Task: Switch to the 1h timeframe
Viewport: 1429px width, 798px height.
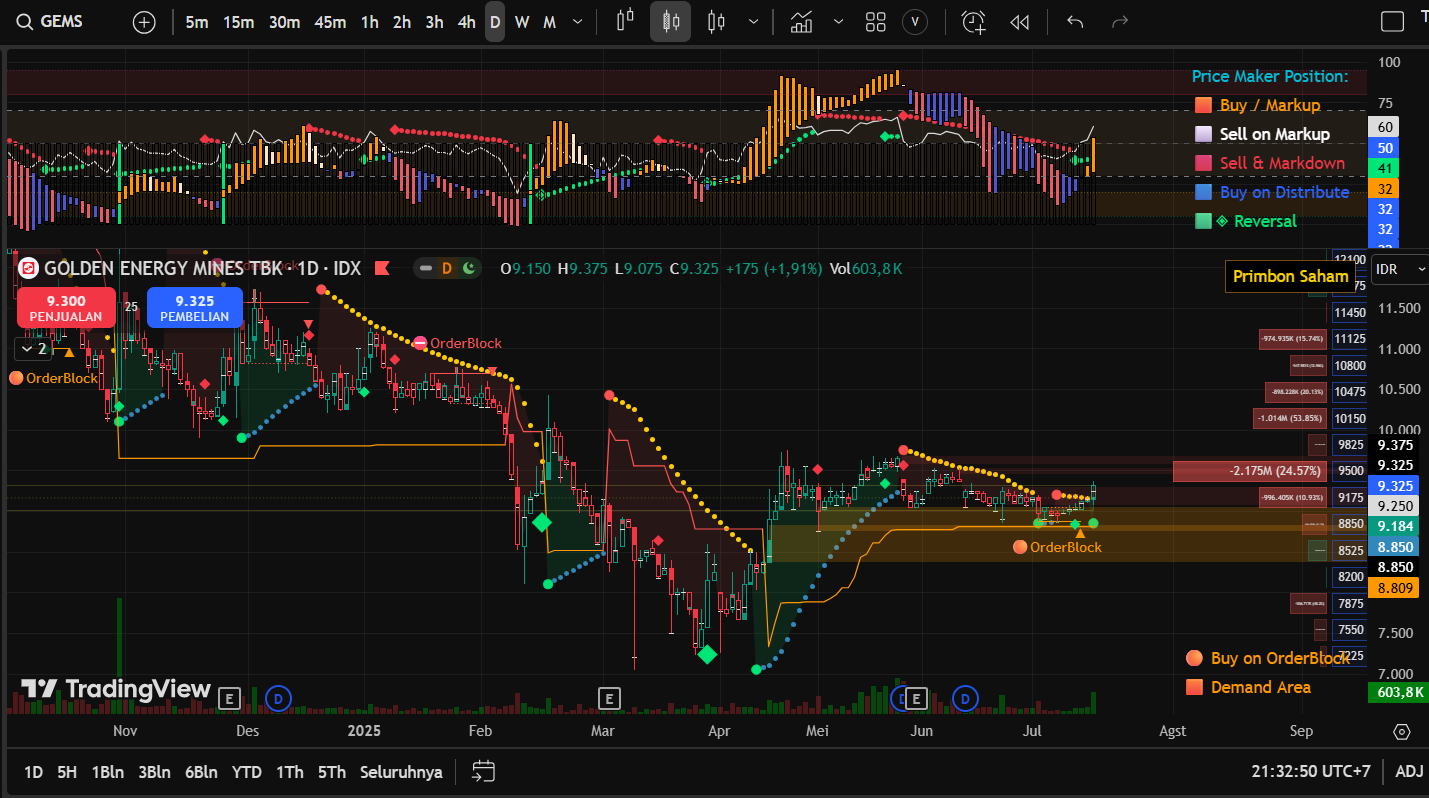Action: (x=370, y=22)
